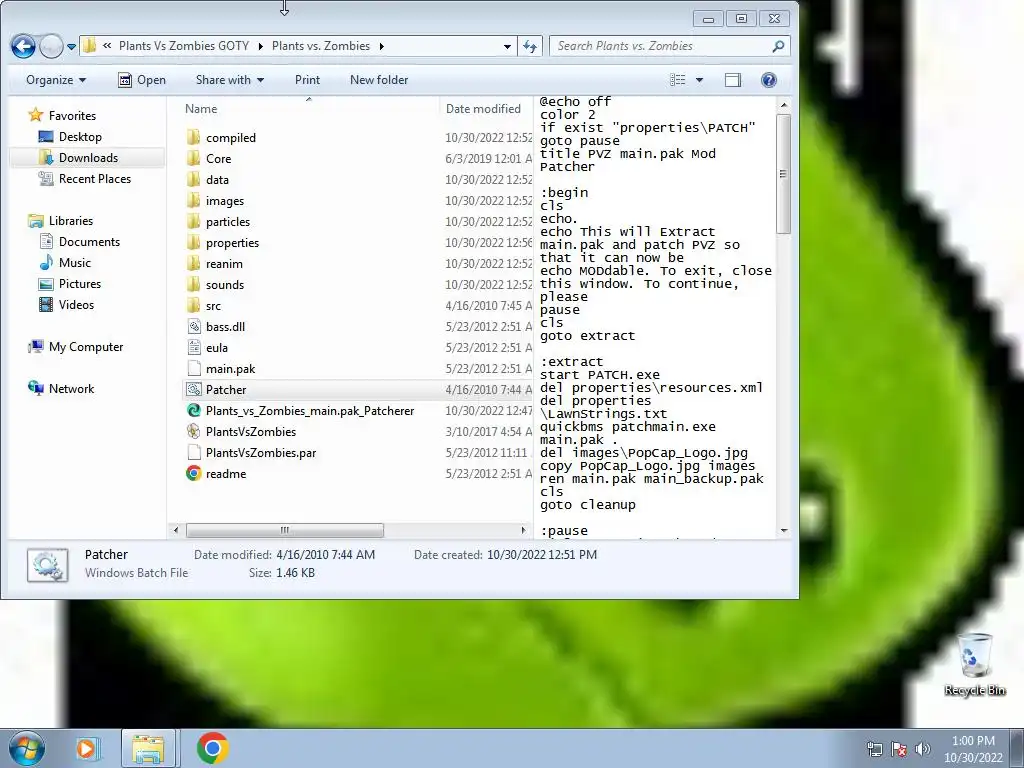The width and height of the screenshot is (1024, 768).
Task: Expand the address bar history dropdown
Action: pyautogui.click(x=507, y=46)
